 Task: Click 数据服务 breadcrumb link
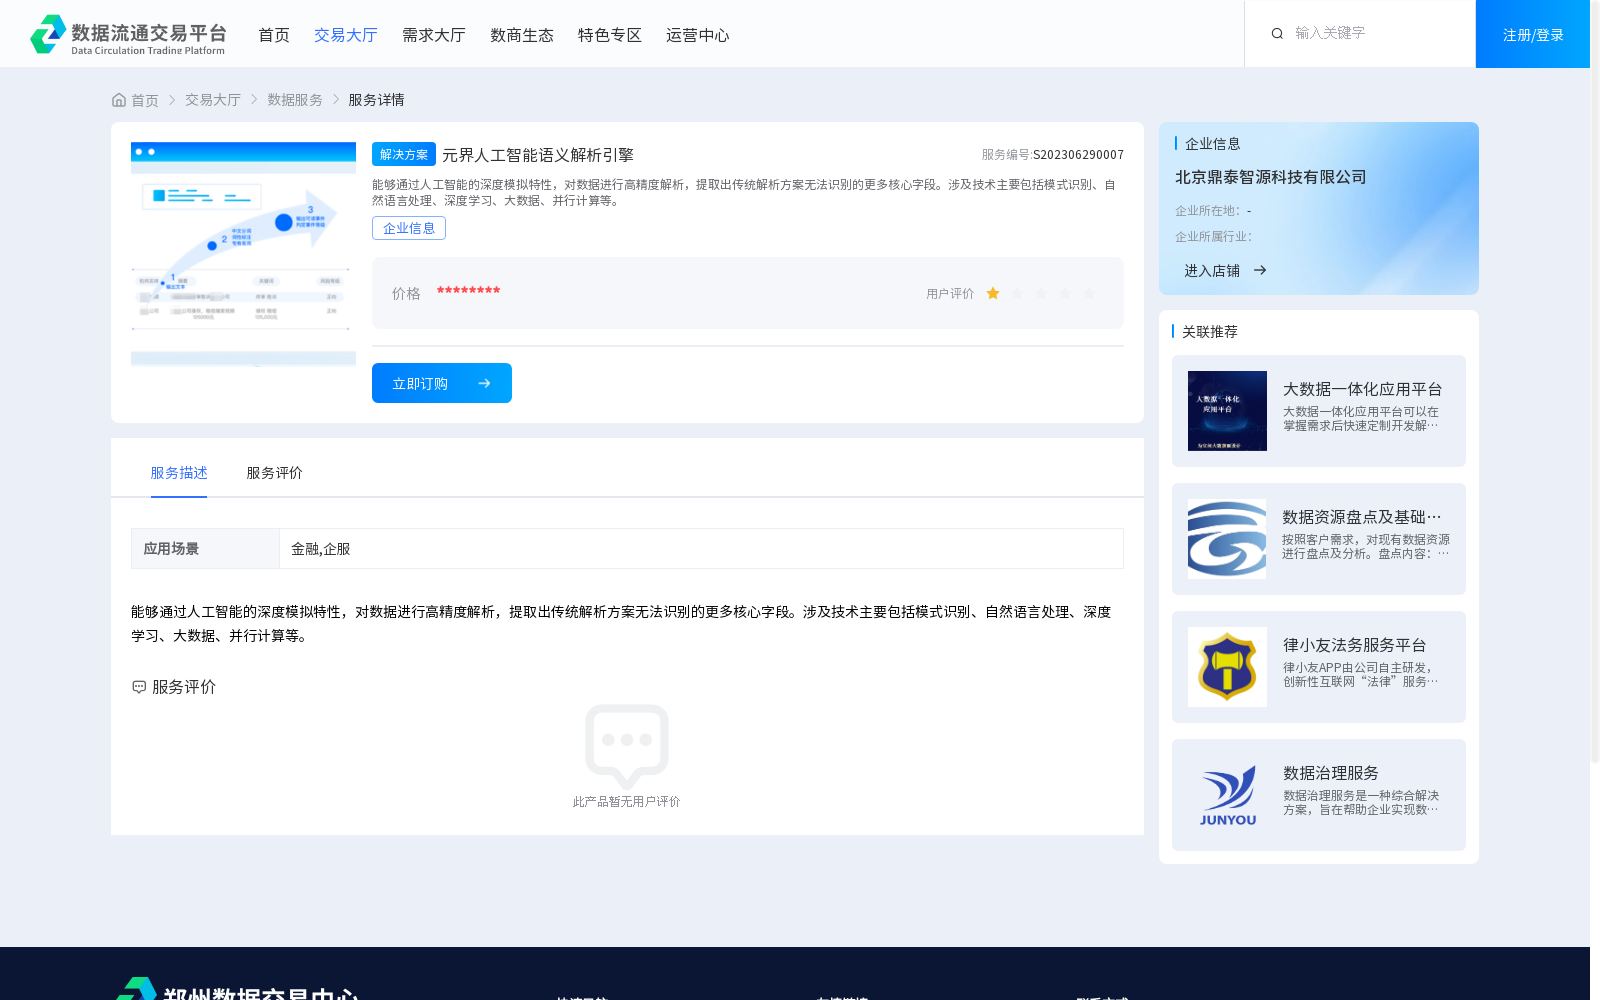click(295, 100)
